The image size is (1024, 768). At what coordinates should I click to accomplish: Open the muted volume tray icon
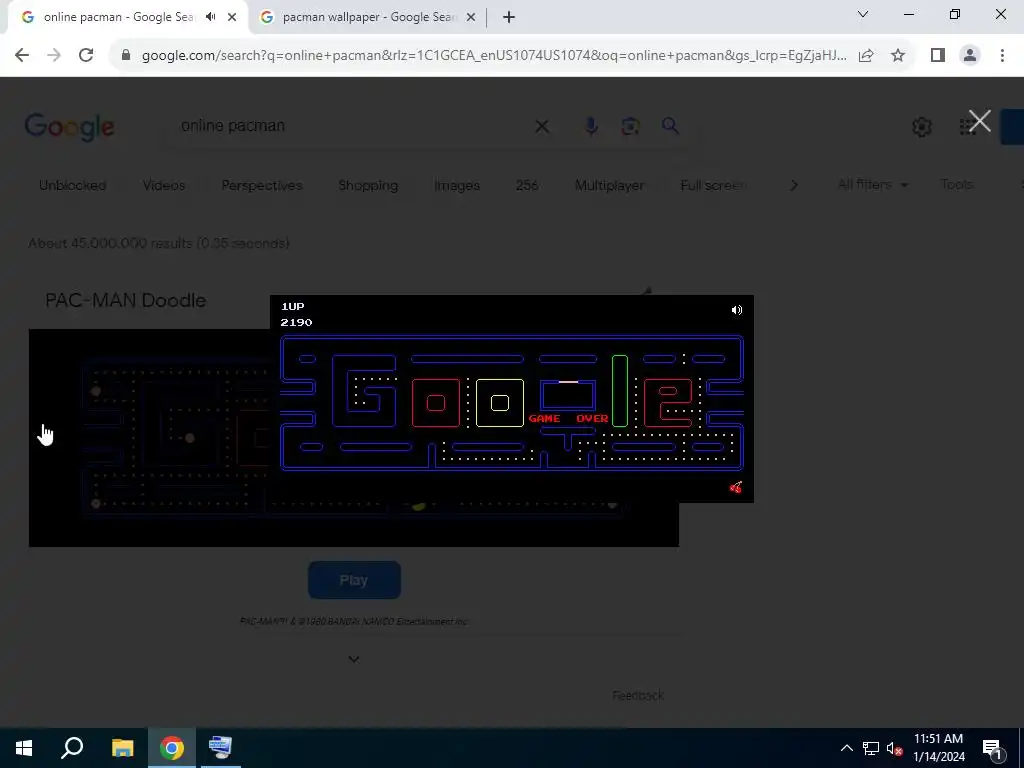(894, 748)
